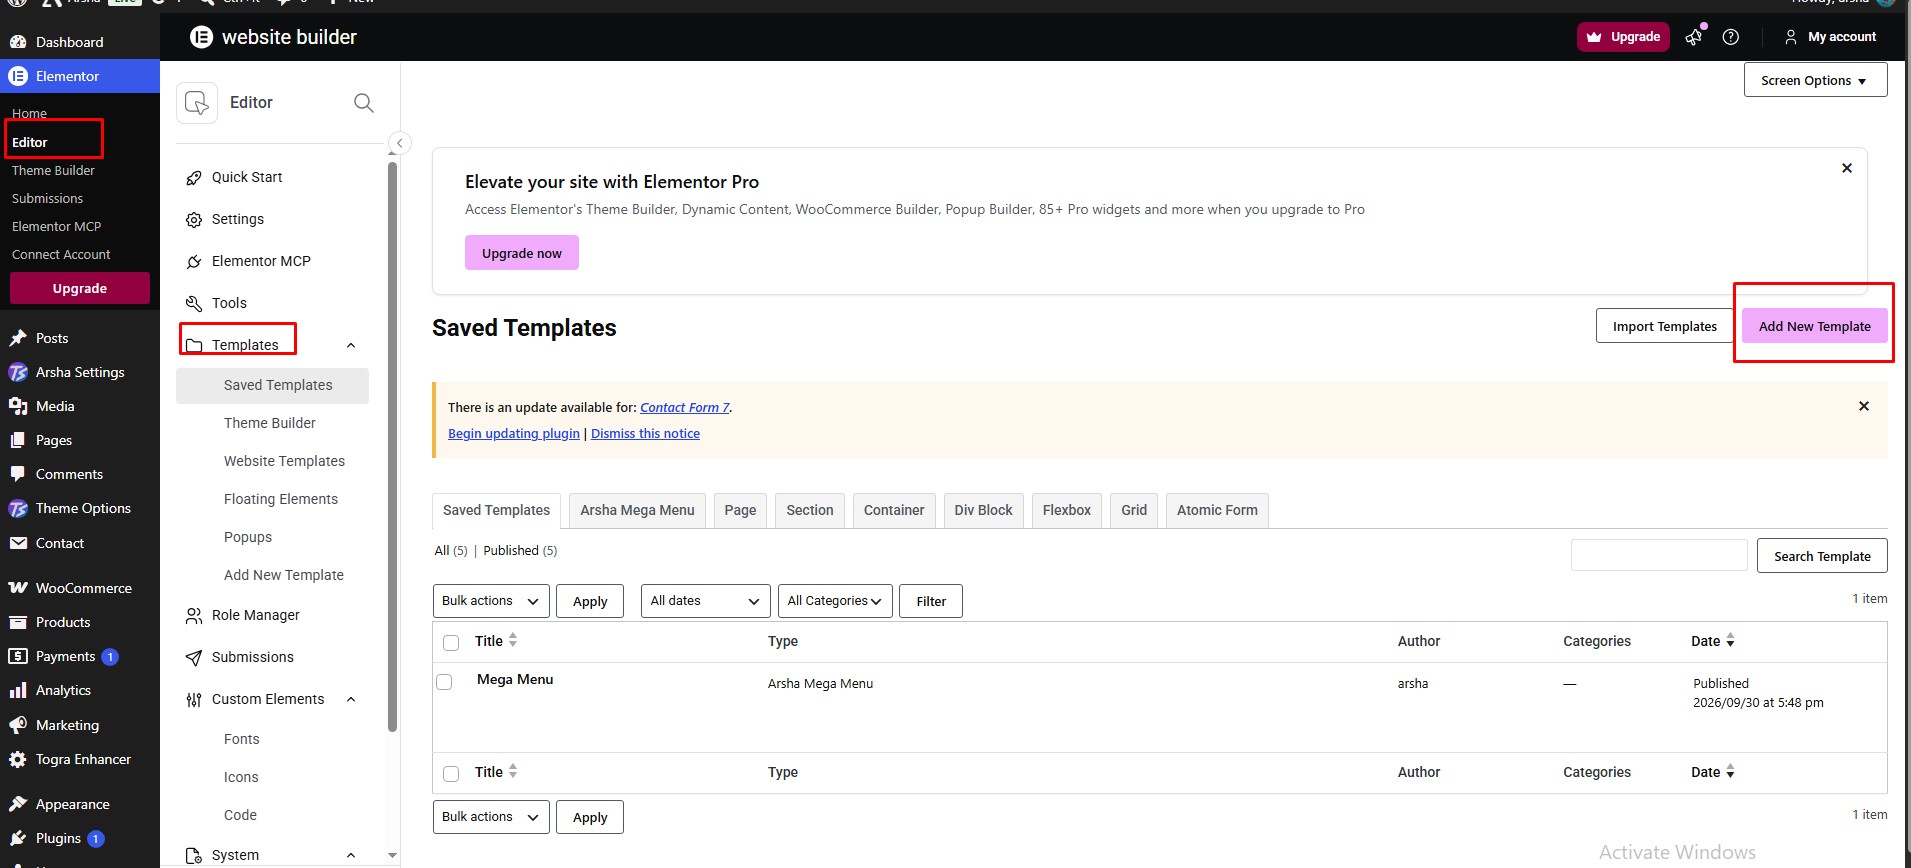The height and width of the screenshot is (868, 1911).
Task: Switch to the Atomic Form tab
Action: pos(1217,511)
